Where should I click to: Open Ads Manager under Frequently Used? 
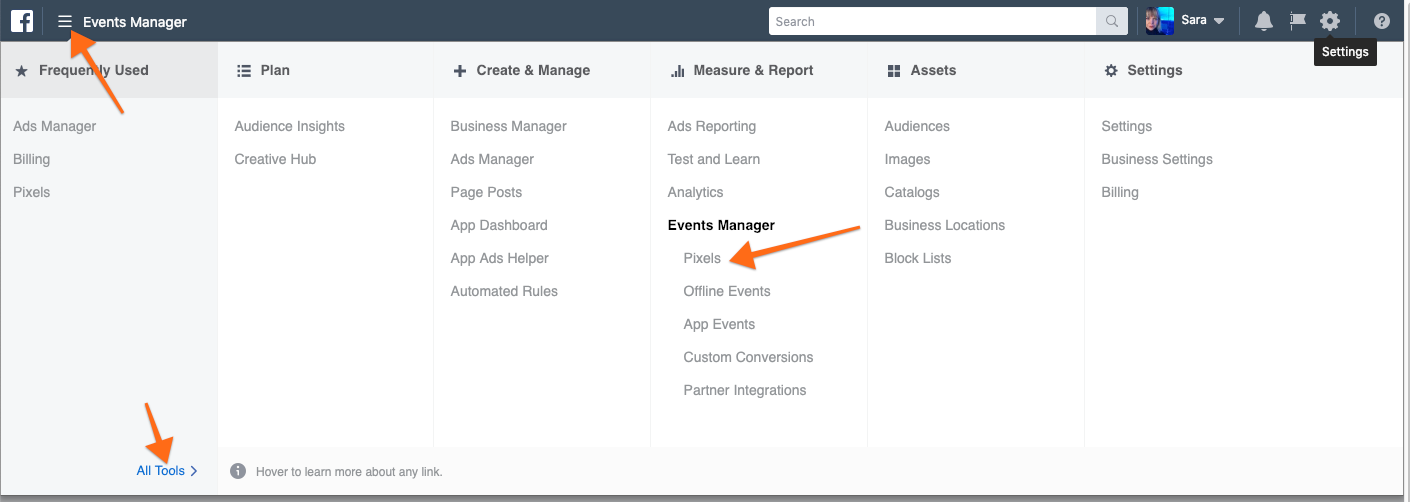click(x=55, y=126)
